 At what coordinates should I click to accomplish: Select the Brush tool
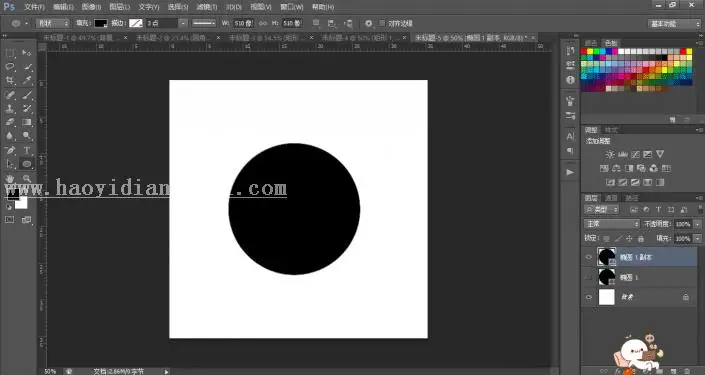pos(27,94)
